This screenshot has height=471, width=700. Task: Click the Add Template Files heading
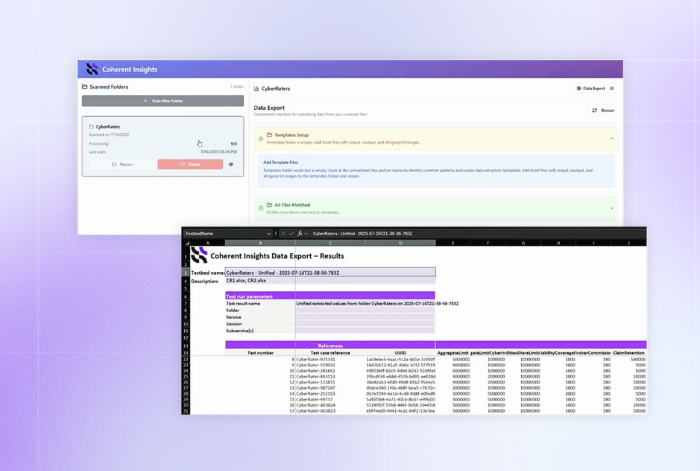coord(280,163)
